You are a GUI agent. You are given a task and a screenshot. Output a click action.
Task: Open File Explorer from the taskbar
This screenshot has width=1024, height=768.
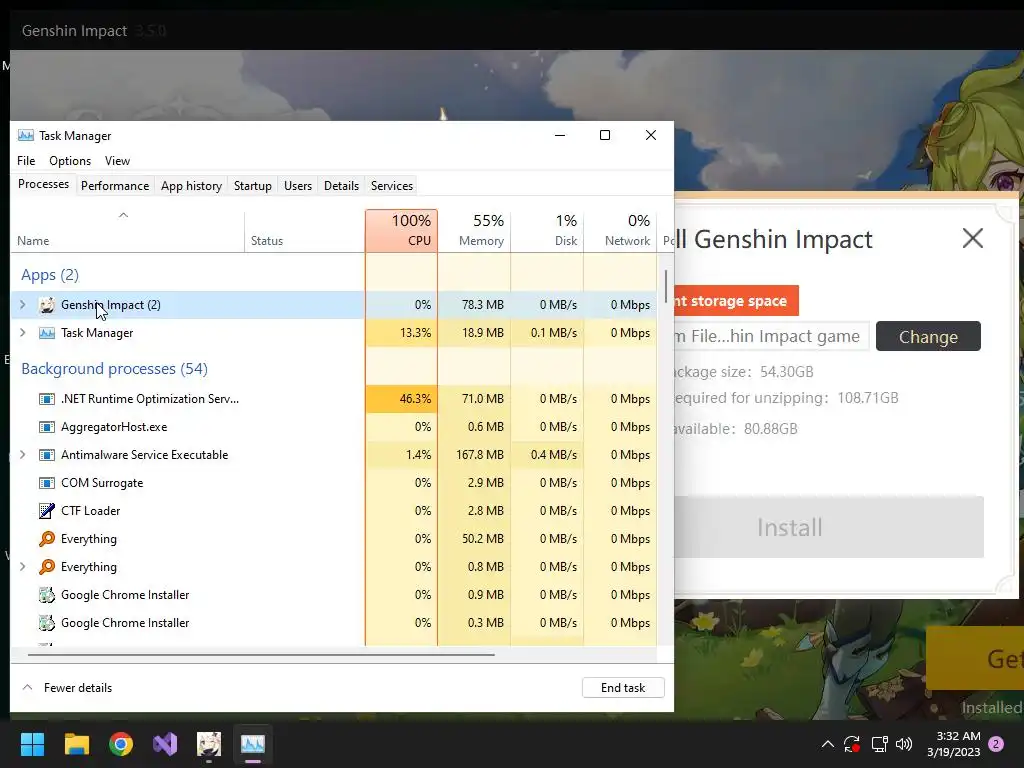click(x=76, y=744)
